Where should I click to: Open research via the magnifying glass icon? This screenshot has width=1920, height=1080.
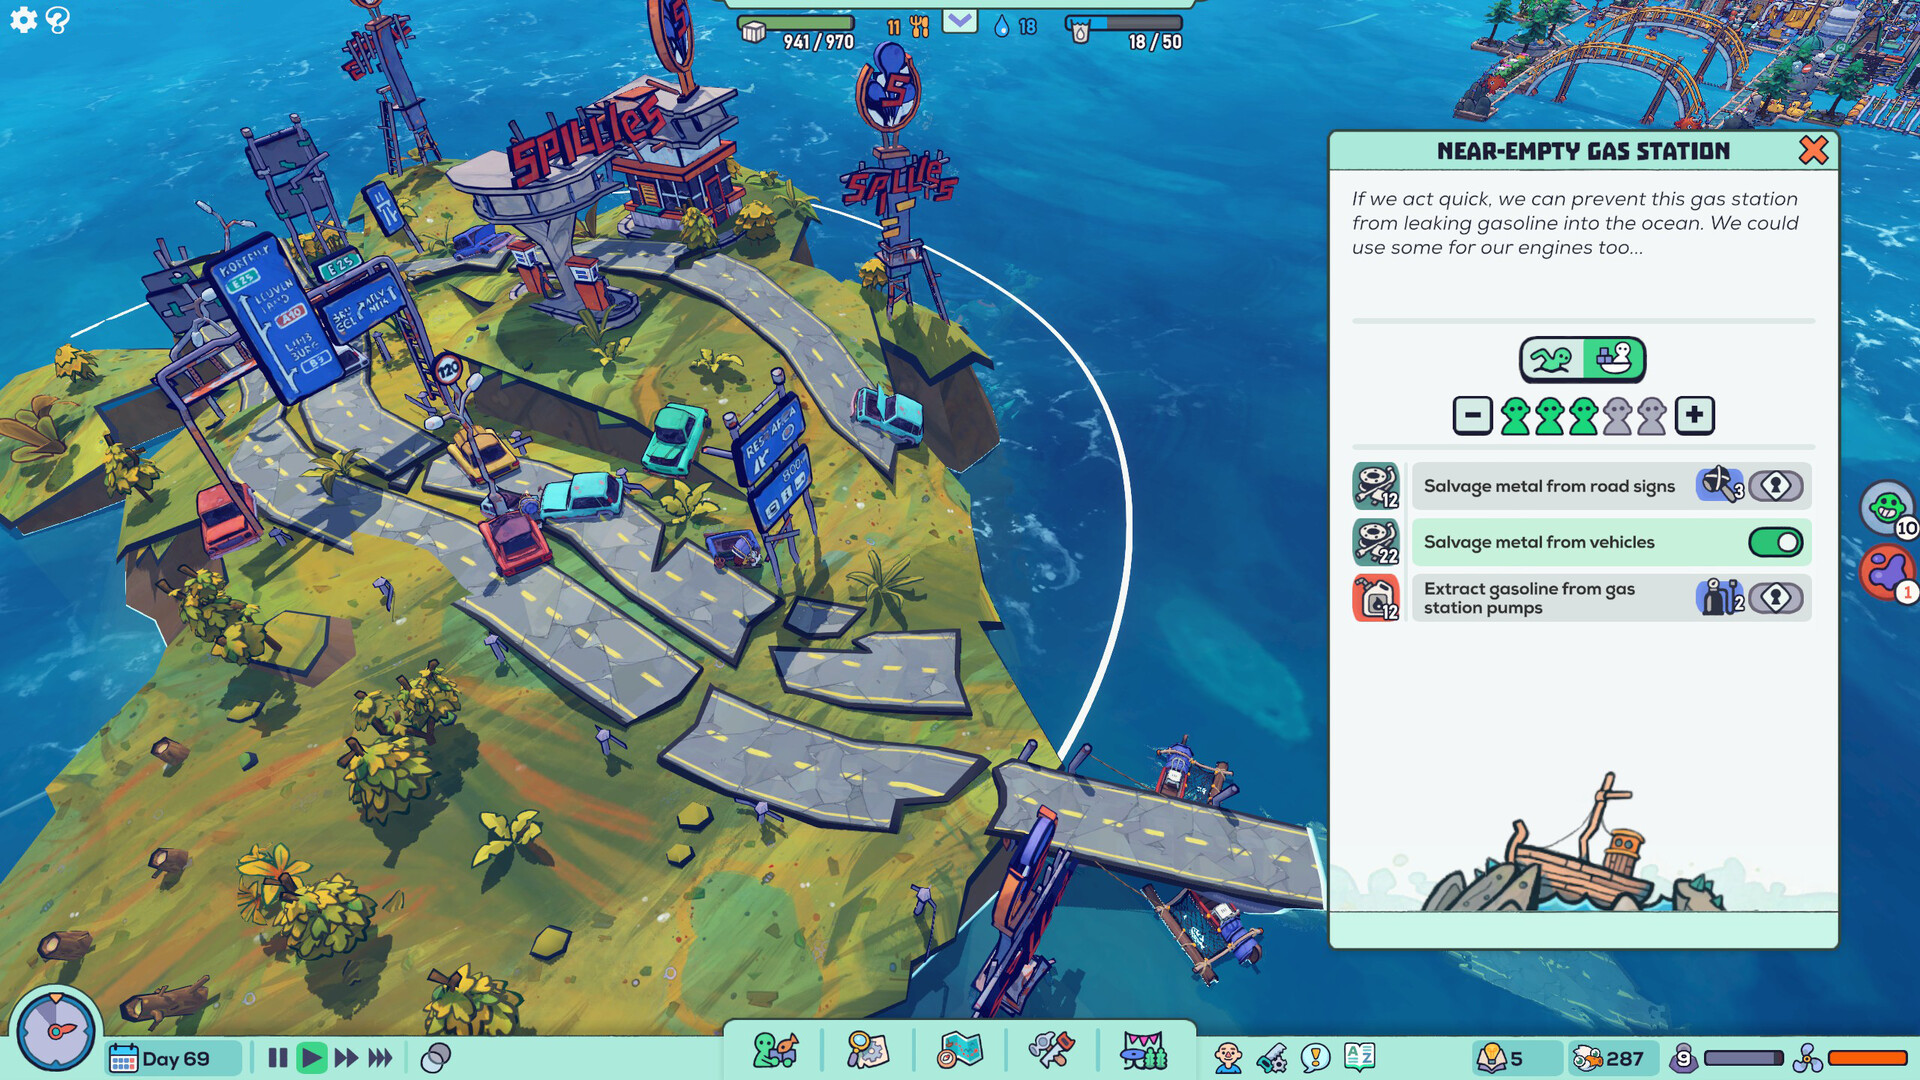coord(868,1052)
